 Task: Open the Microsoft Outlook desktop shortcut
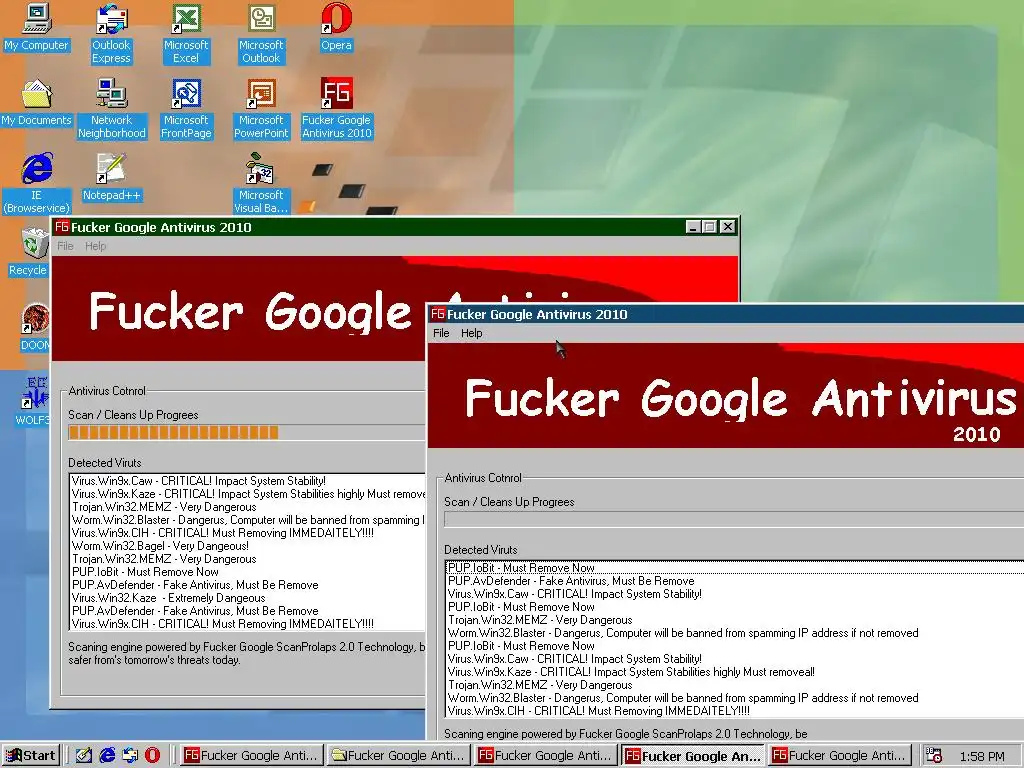tap(261, 33)
